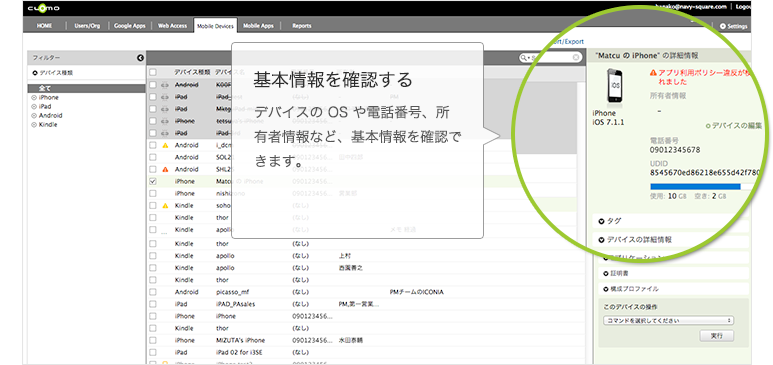Check the picasso_mf row checkbox
The height and width of the screenshot is (365, 773).
pos(153,292)
